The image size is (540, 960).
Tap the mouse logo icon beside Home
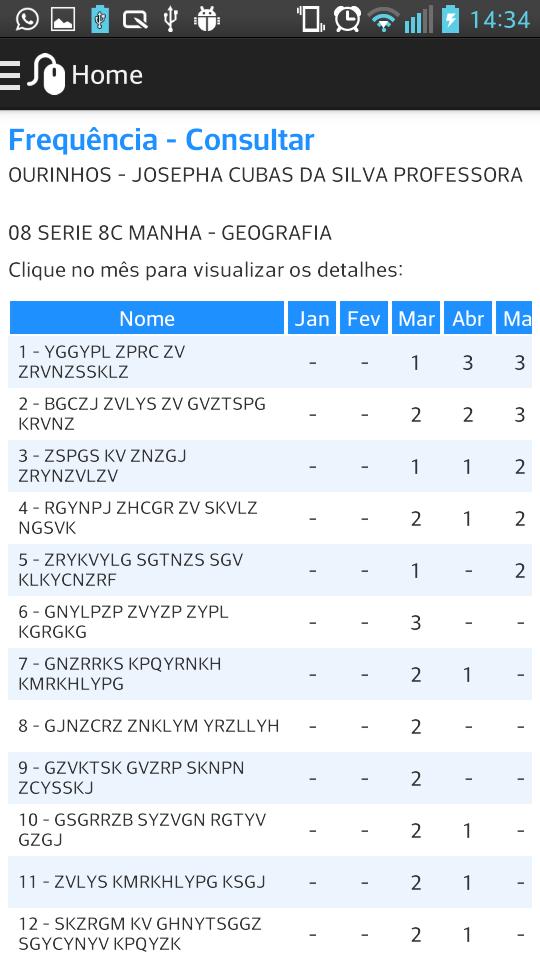click(47, 75)
